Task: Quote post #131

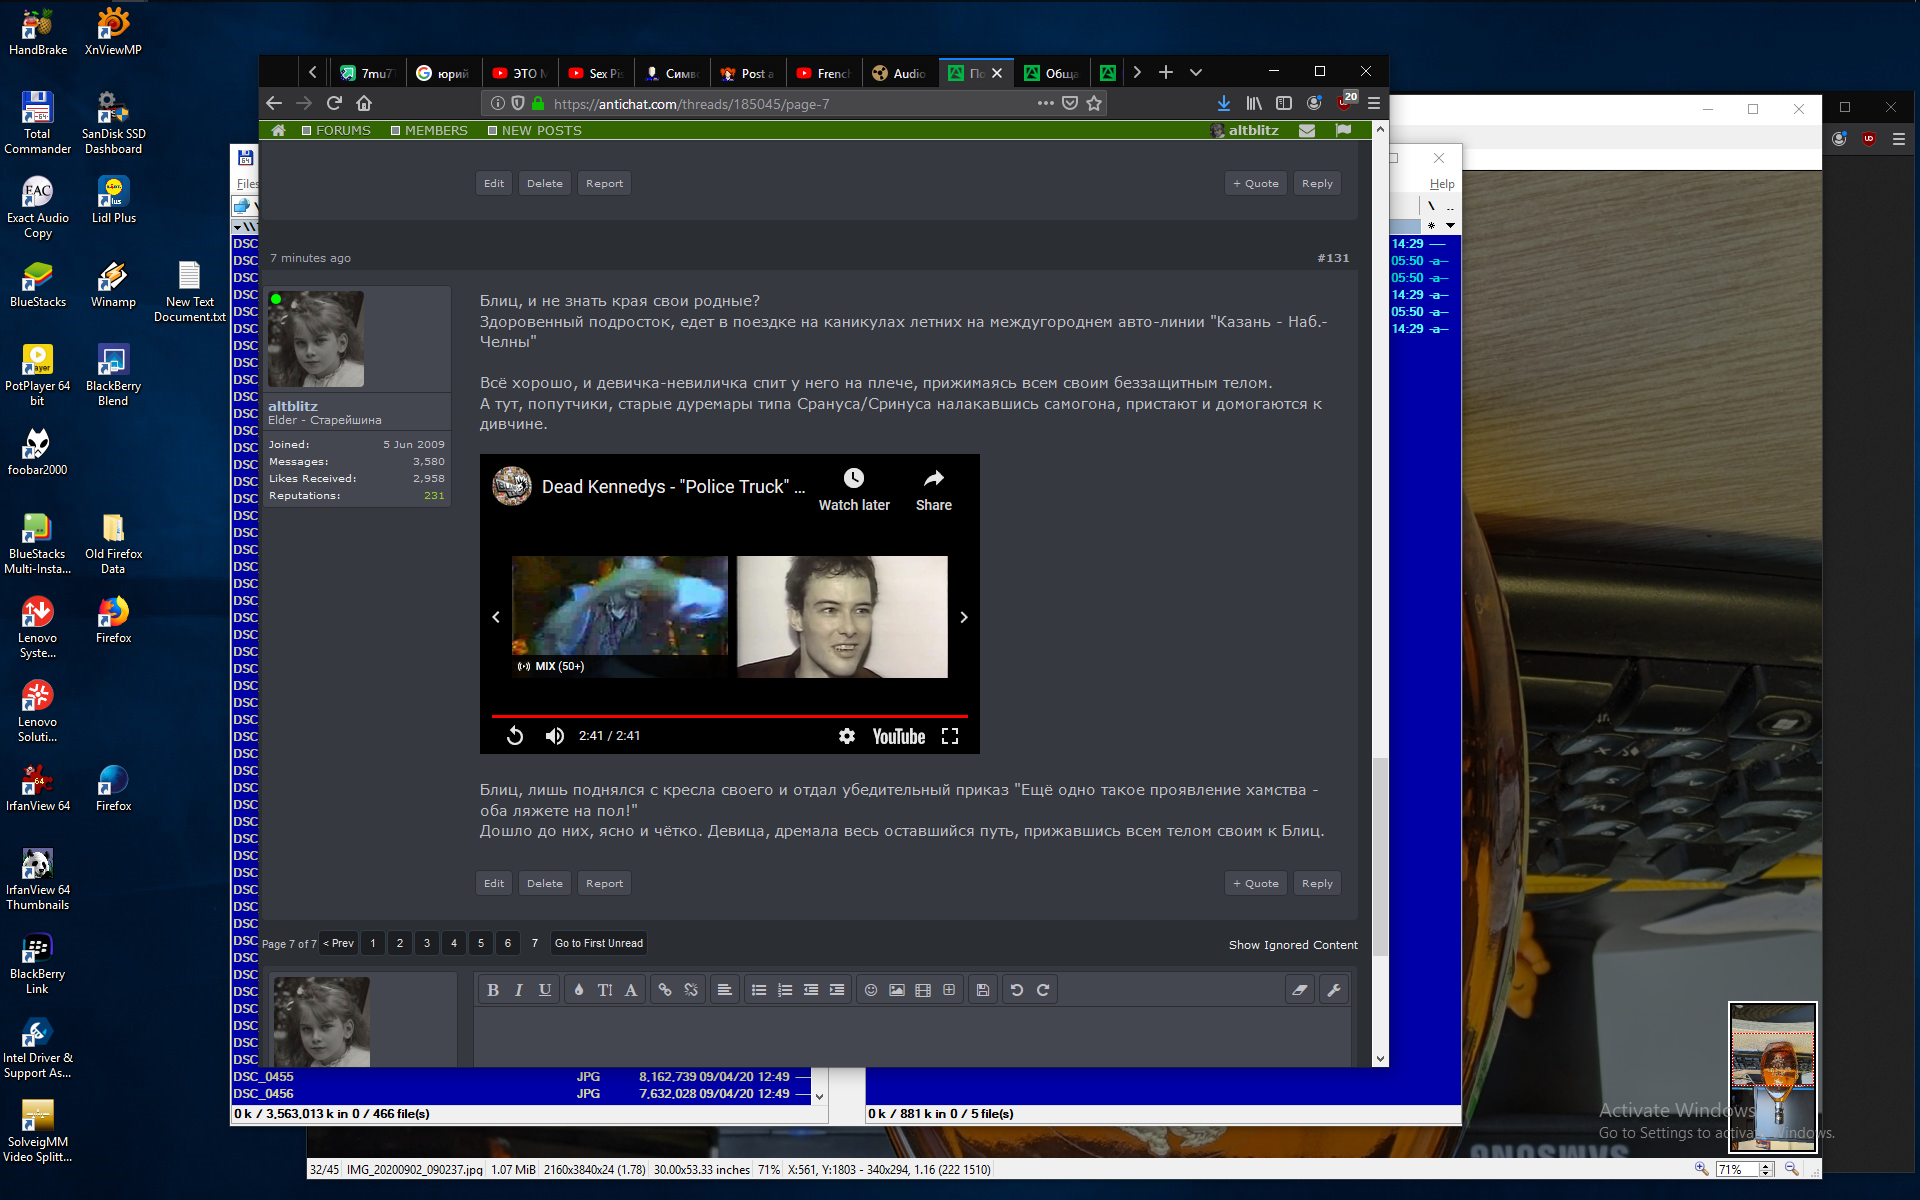Action: tap(1255, 883)
